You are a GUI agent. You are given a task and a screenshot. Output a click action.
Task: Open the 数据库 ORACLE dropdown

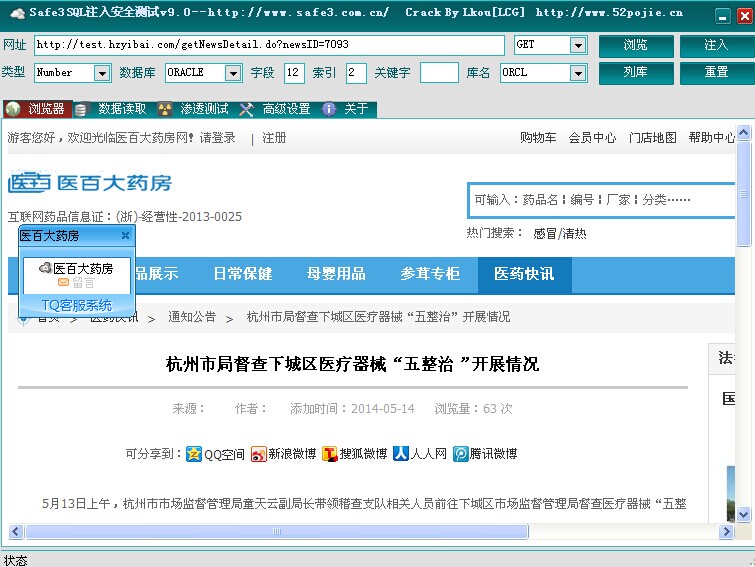tap(233, 73)
